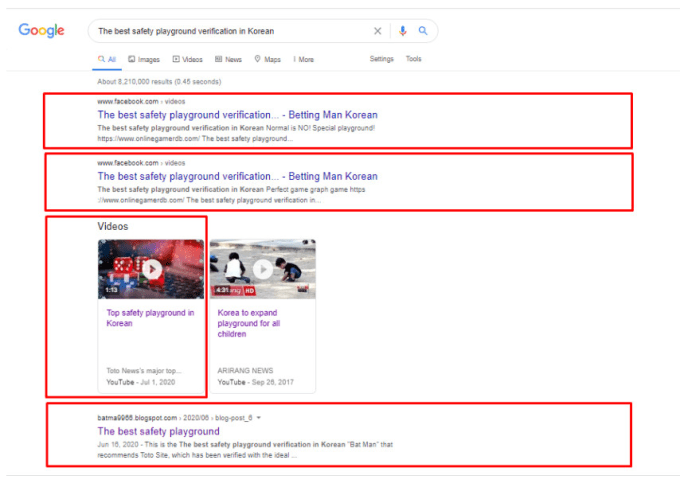The height and width of the screenshot is (491, 680).
Task: Select the All results tab
Action: coord(107,59)
